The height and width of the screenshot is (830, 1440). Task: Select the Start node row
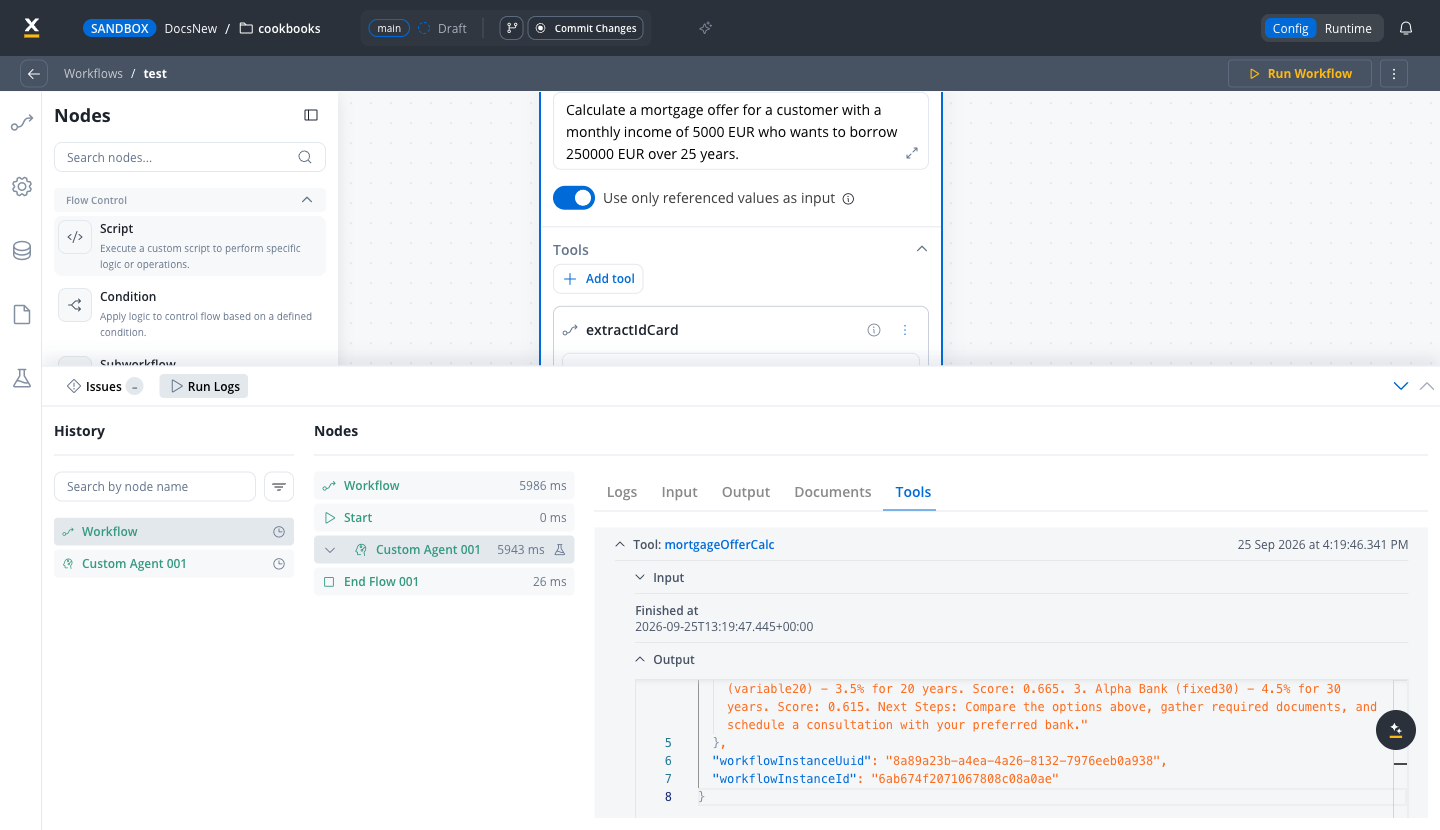click(444, 518)
